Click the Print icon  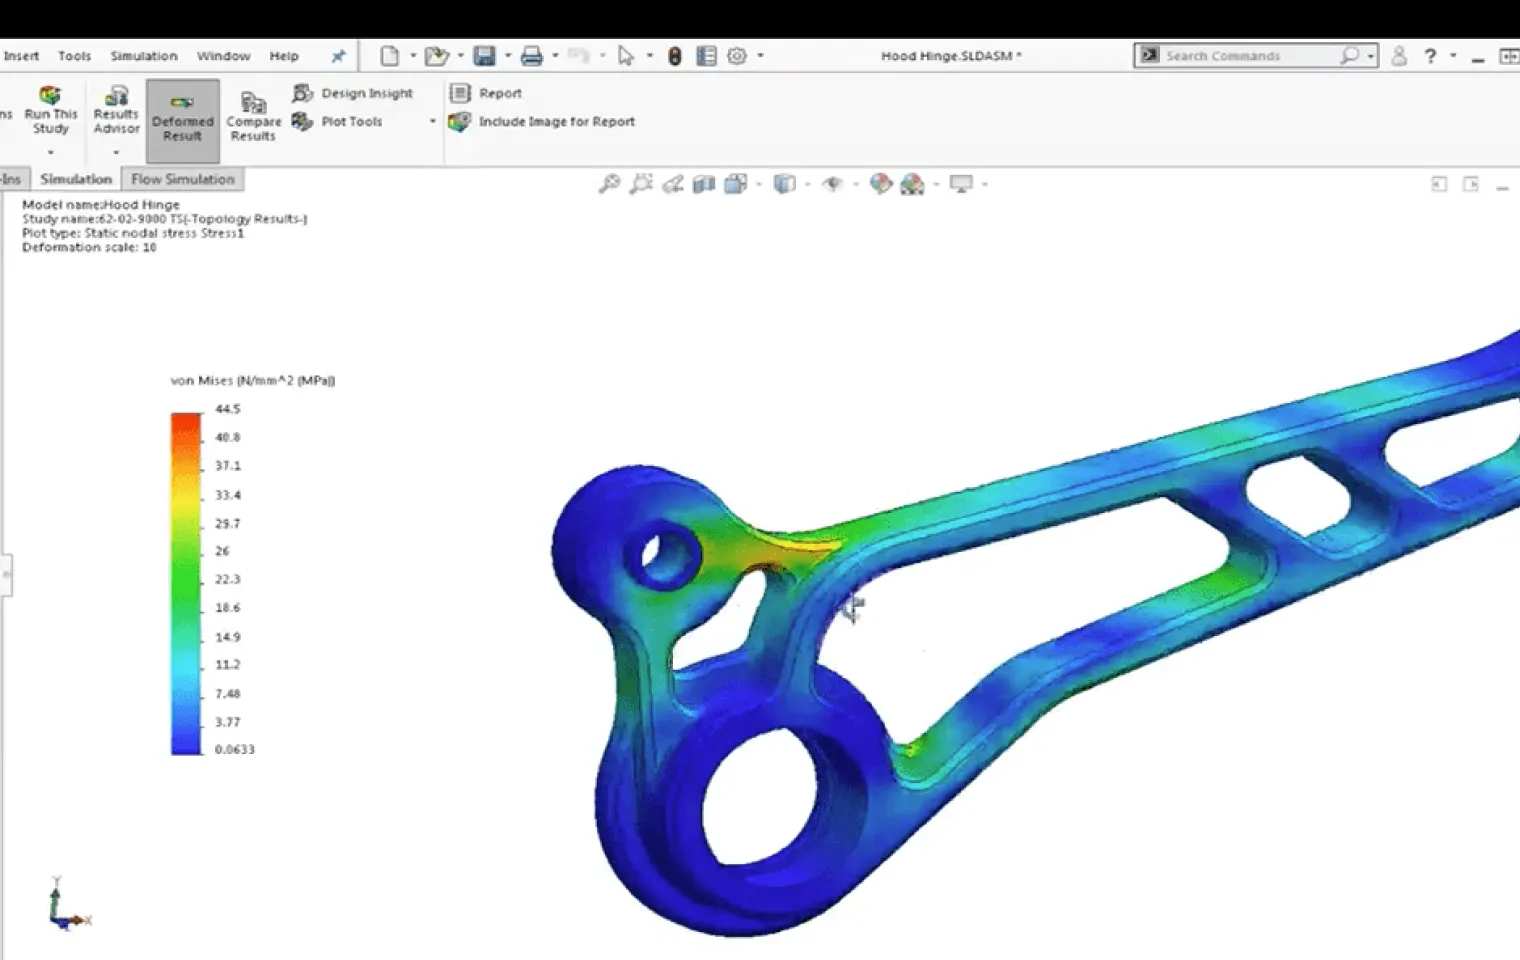point(531,56)
